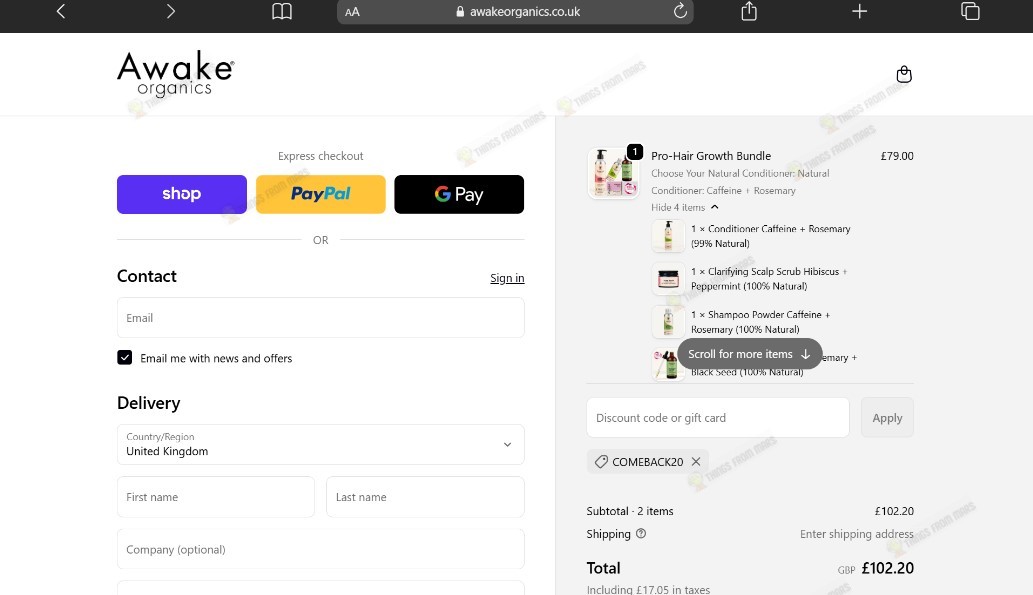The width and height of the screenshot is (1033, 595).
Task: Focus the Last name field
Action: pos(426,497)
